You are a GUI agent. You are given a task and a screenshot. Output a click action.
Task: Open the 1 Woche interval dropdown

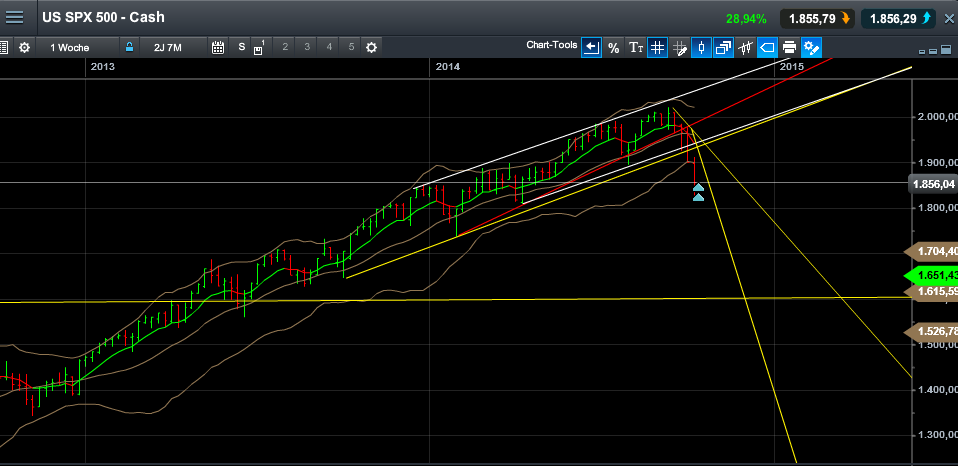coord(77,47)
